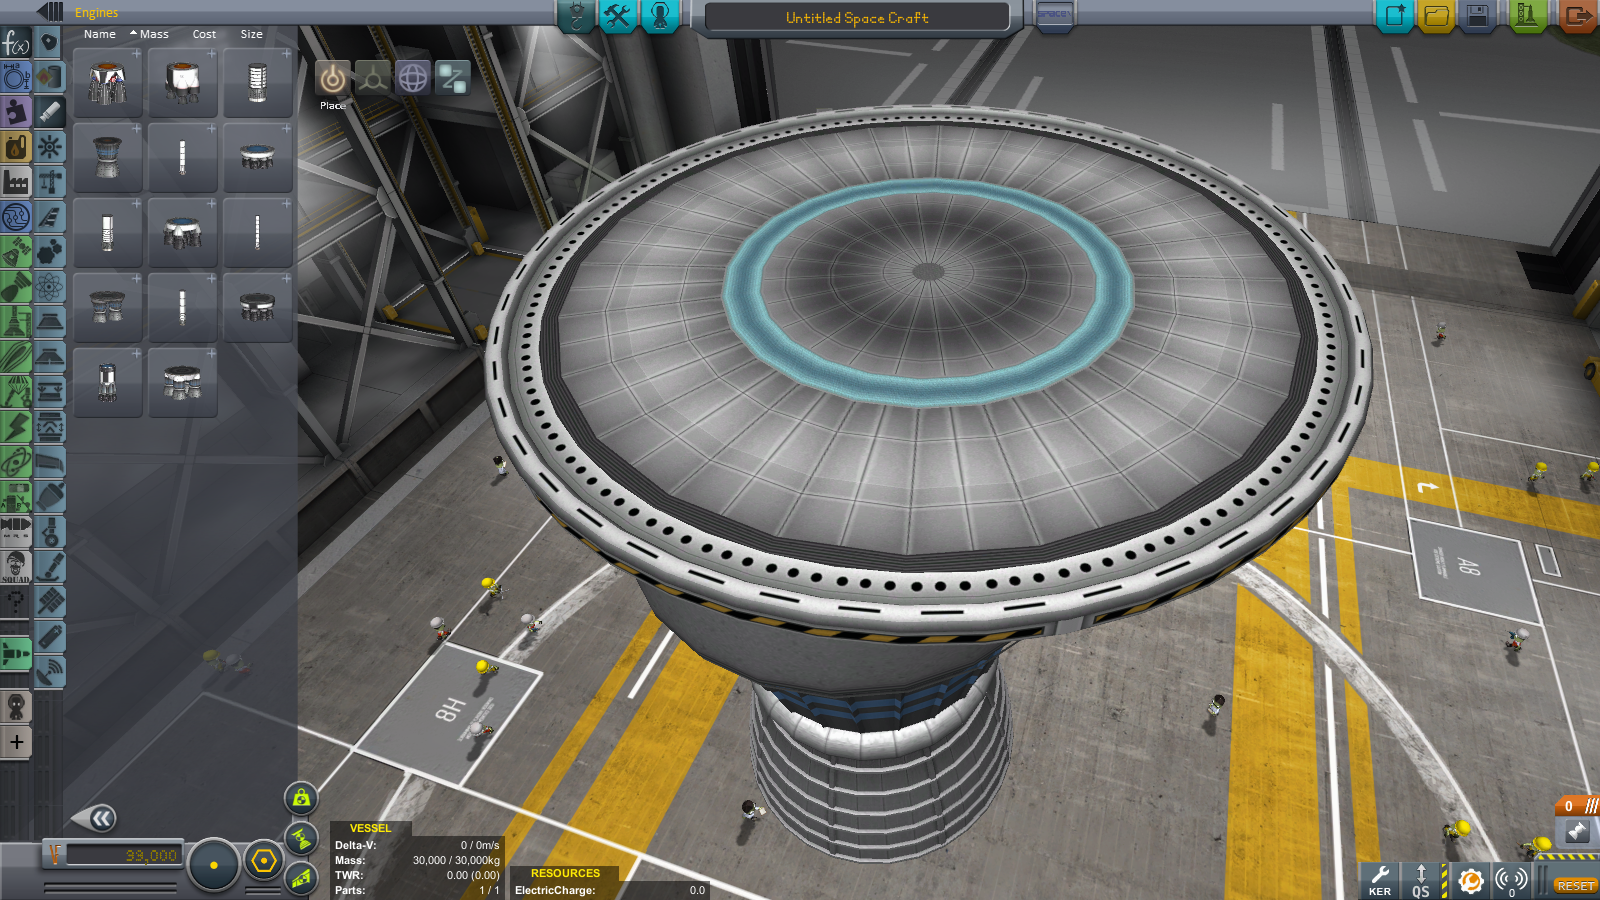Collapse the parts panel with top arrow
The image size is (1600, 900).
[x=50, y=11]
